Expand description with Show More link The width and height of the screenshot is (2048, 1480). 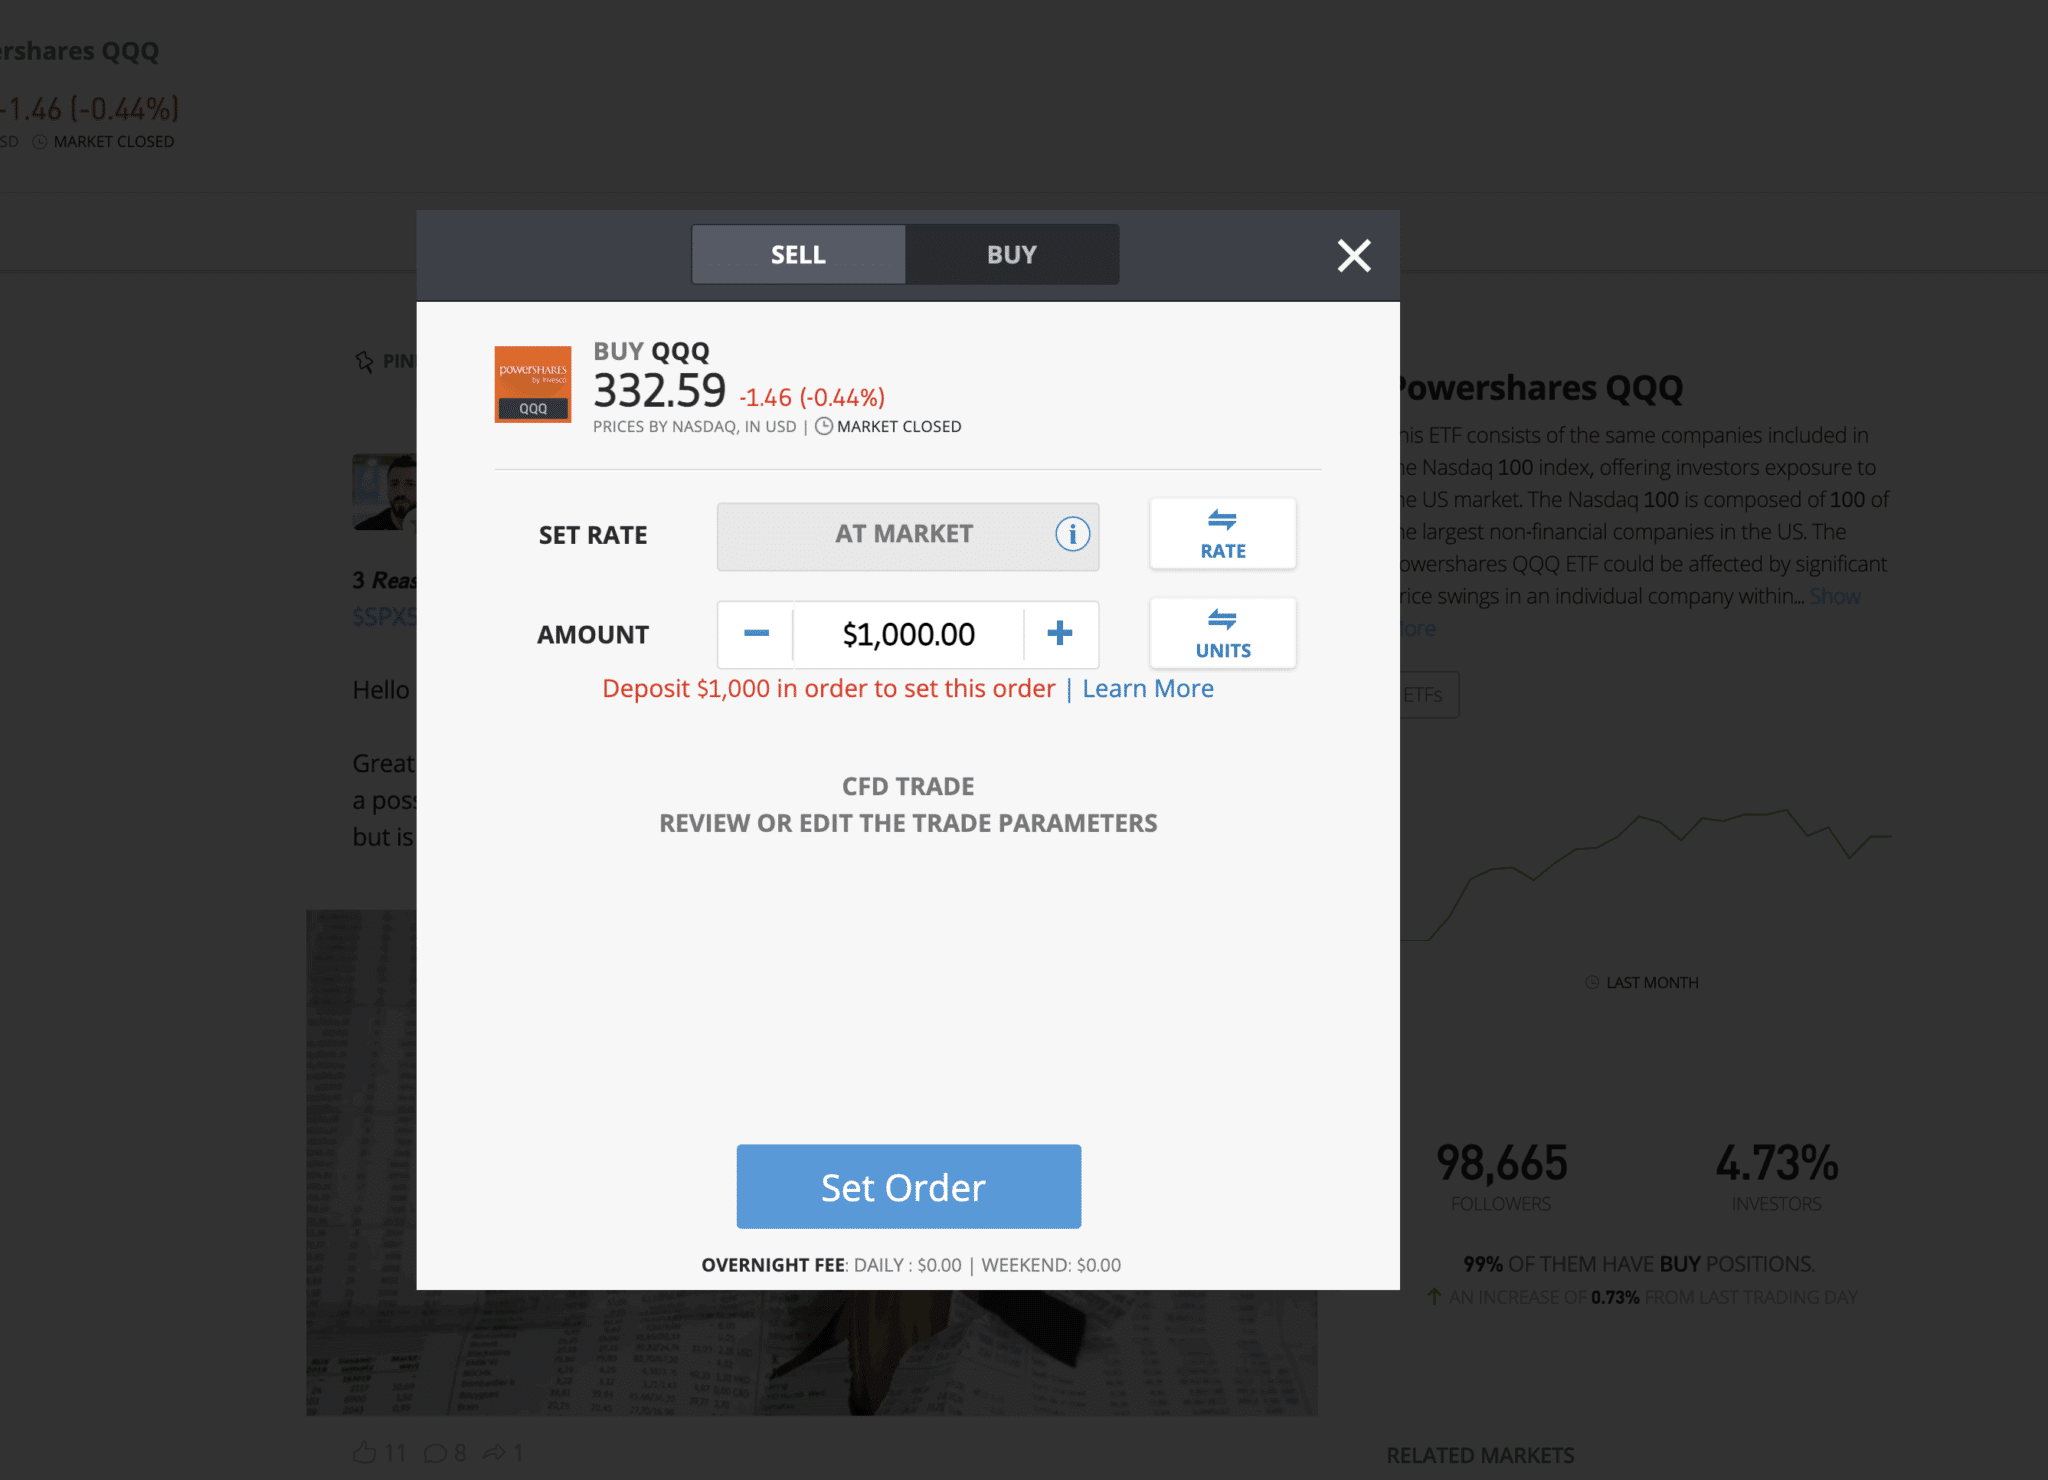point(1835,597)
